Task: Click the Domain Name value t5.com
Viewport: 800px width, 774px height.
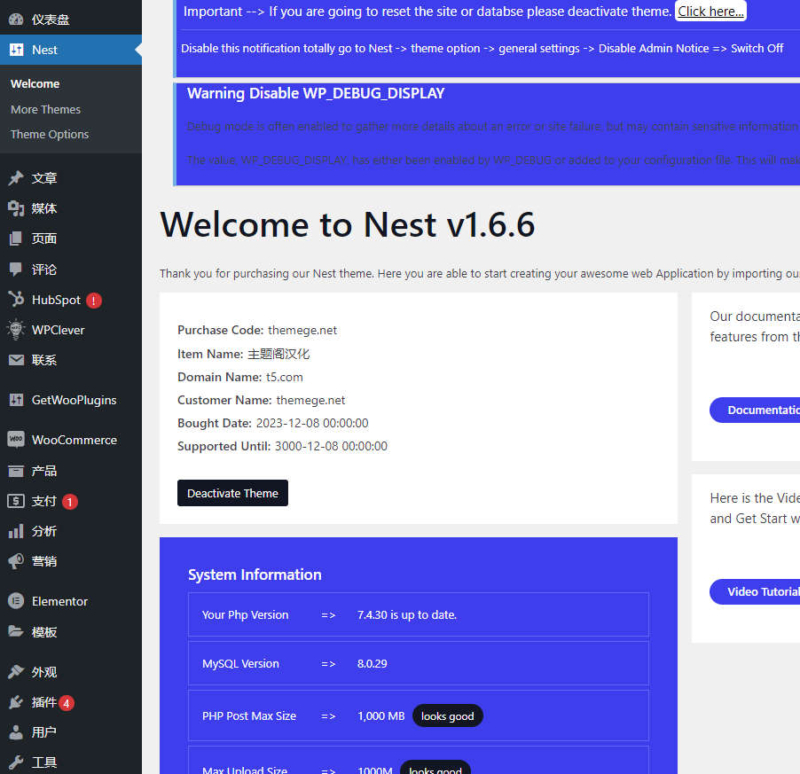Action: tap(284, 377)
